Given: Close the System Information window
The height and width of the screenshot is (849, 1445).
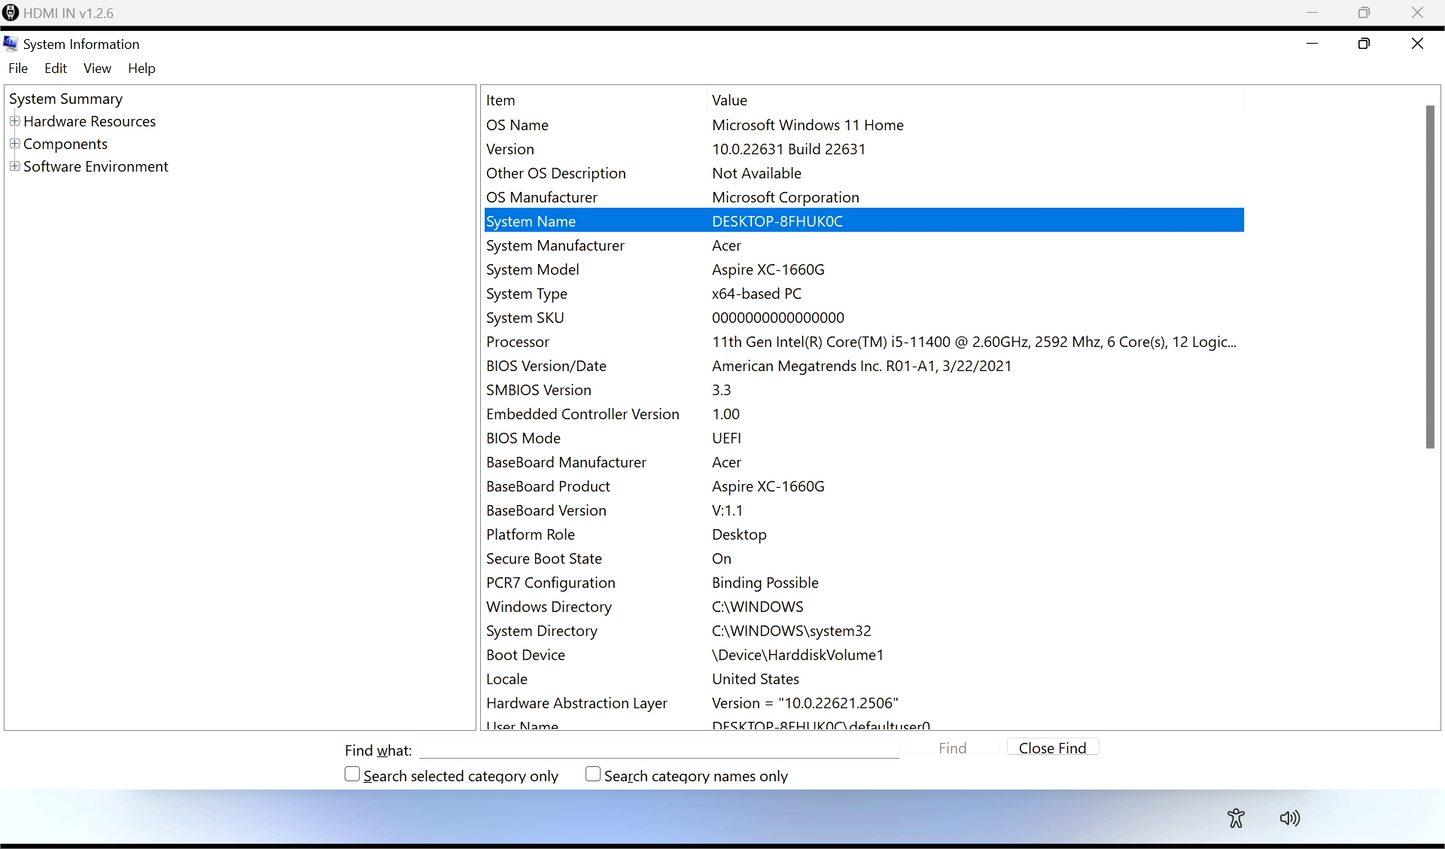Looking at the screenshot, I should pos(1417,44).
